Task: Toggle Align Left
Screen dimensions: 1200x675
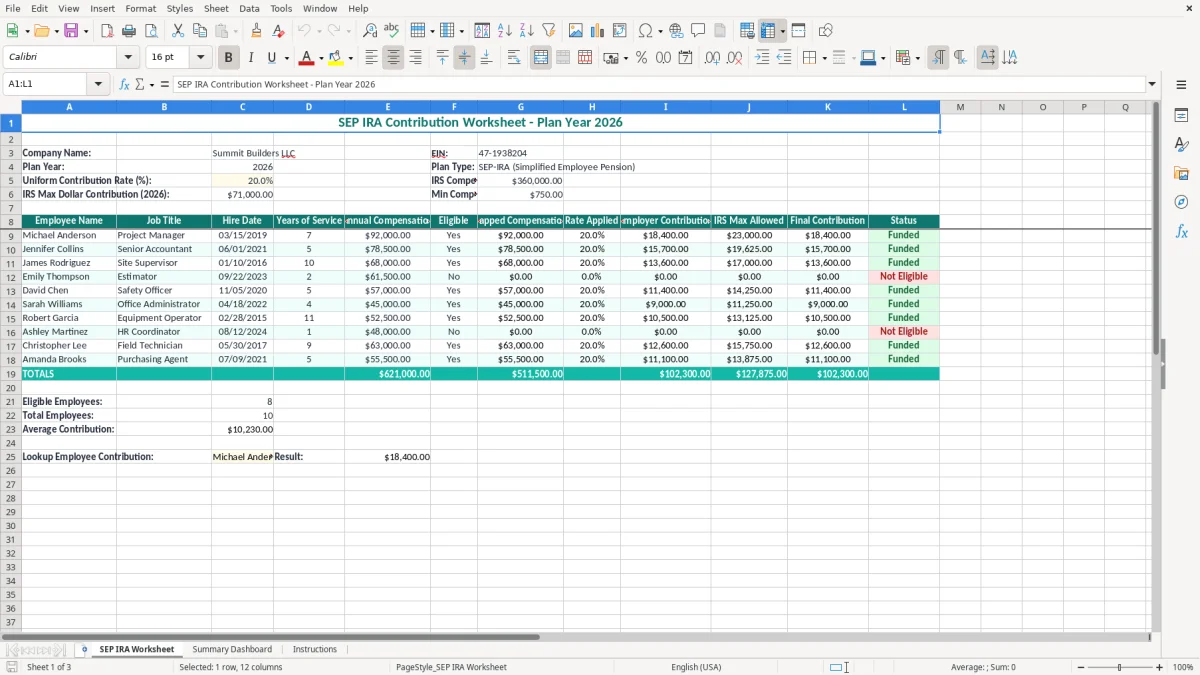Action: [371, 58]
